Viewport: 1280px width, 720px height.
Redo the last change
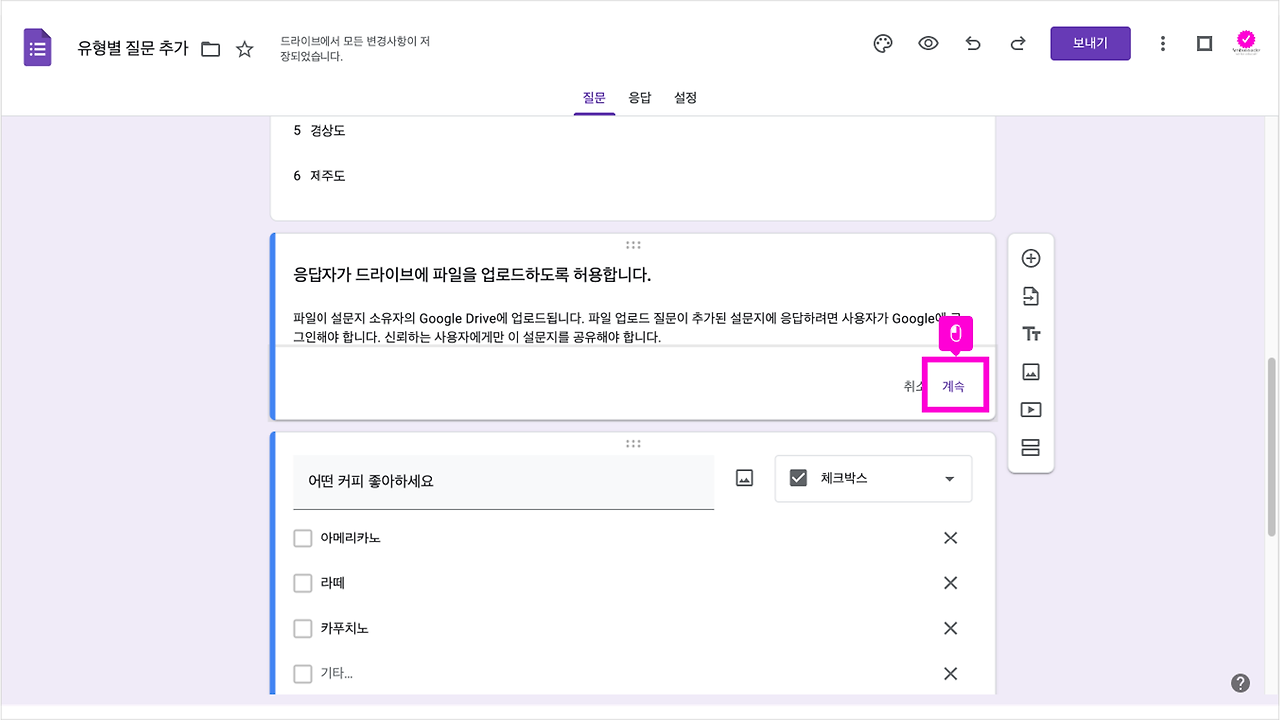coord(1017,43)
